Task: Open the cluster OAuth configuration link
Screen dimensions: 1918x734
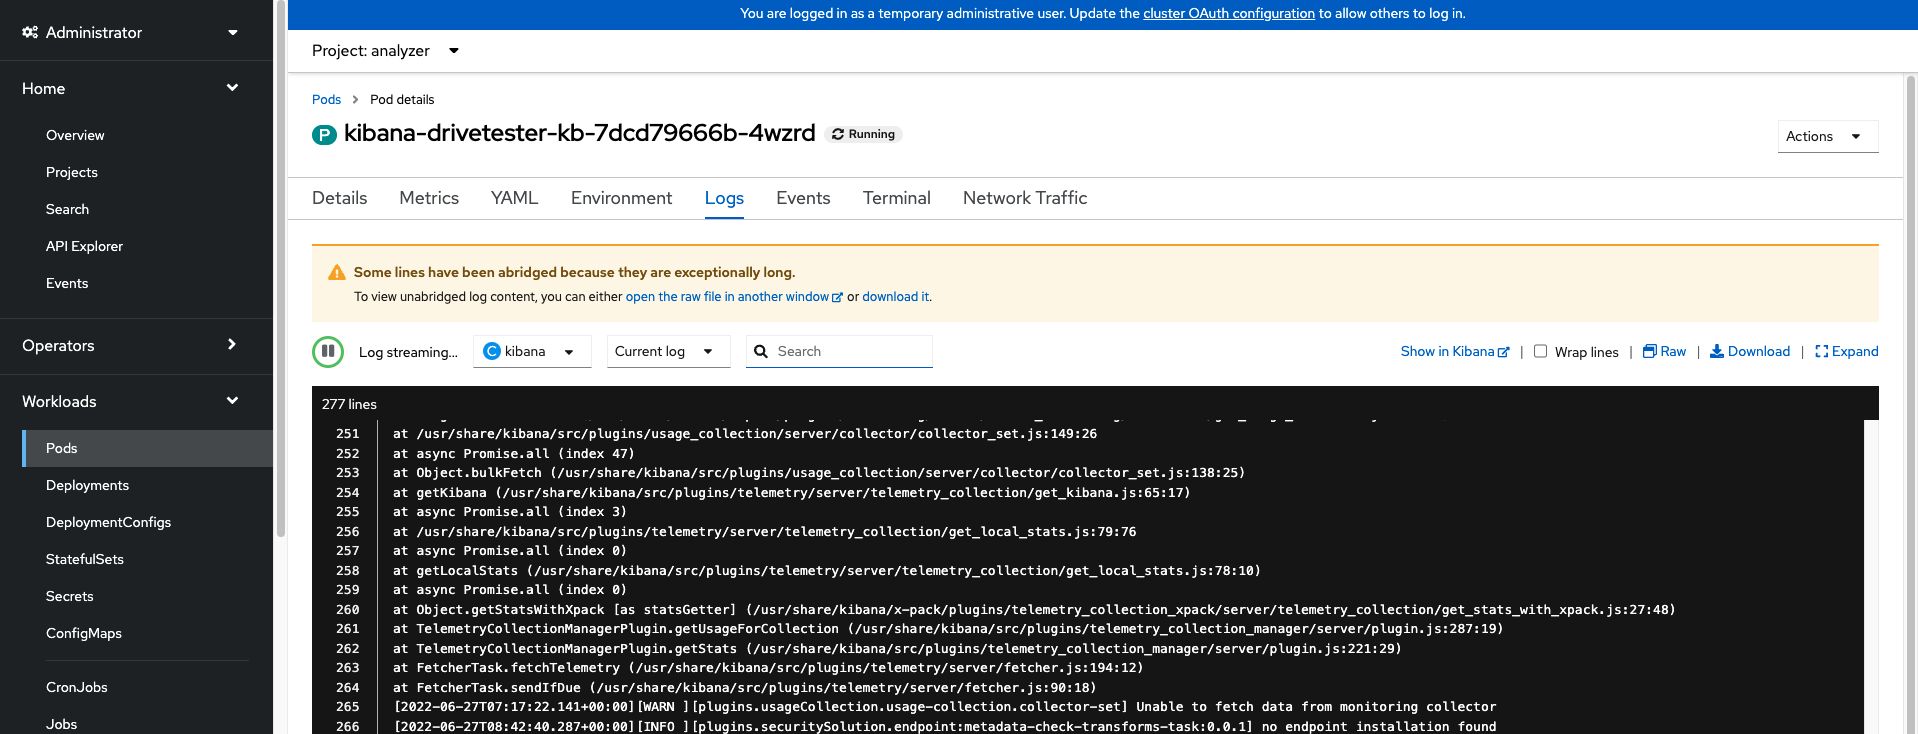Action: 1228,13
